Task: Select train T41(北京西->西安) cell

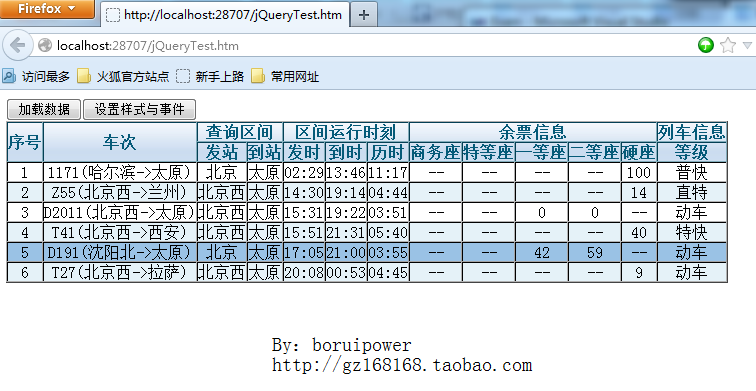Action: click(x=120, y=232)
